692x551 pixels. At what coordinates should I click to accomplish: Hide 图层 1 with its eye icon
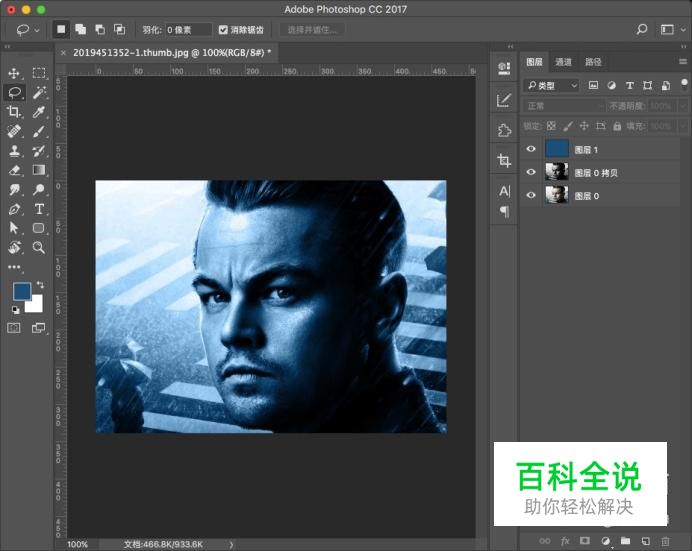pyautogui.click(x=531, y=149)
